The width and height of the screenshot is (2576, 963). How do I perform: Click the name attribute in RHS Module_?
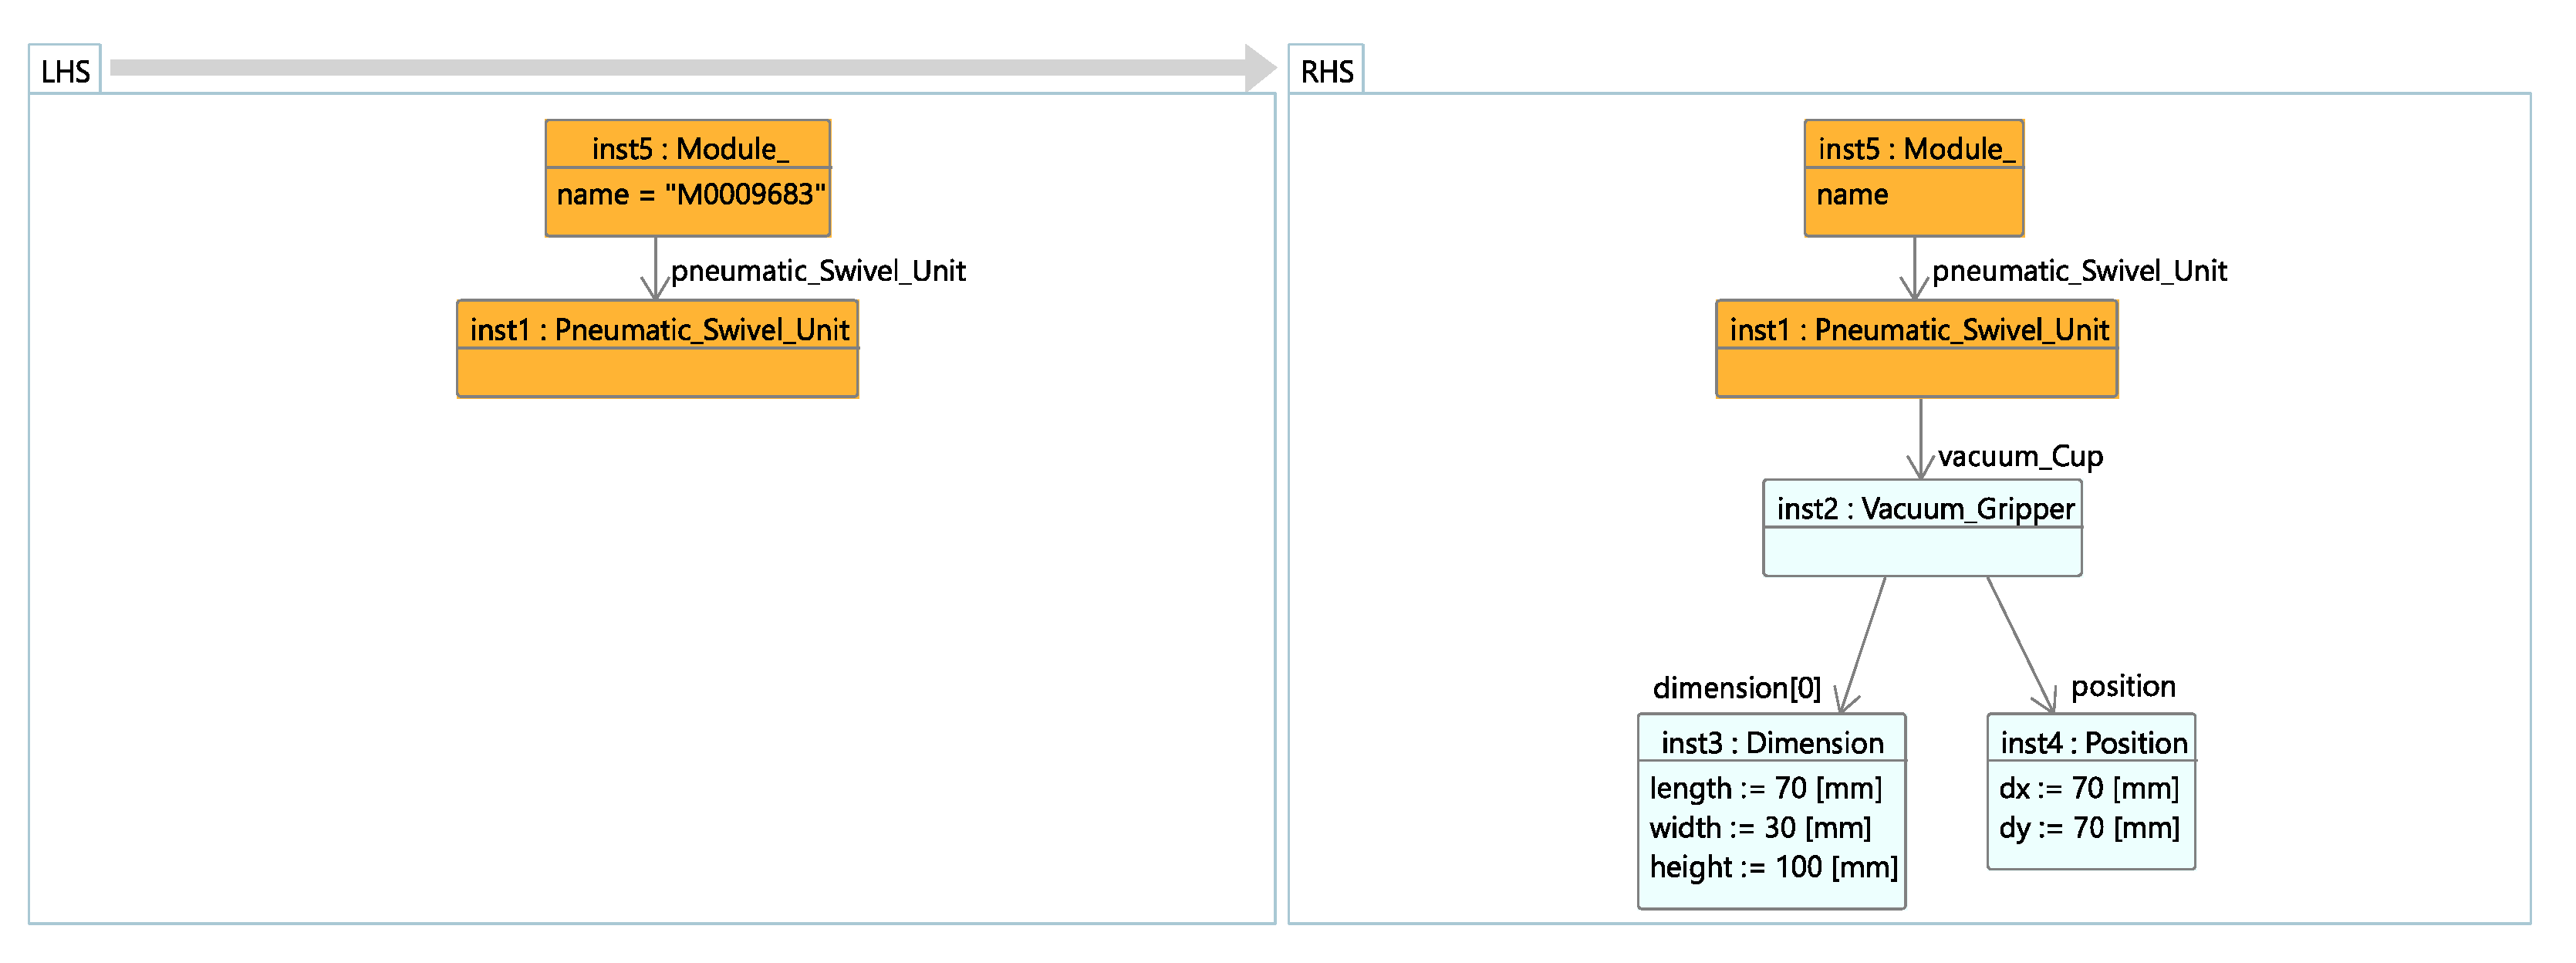[x=1852, y=194]
